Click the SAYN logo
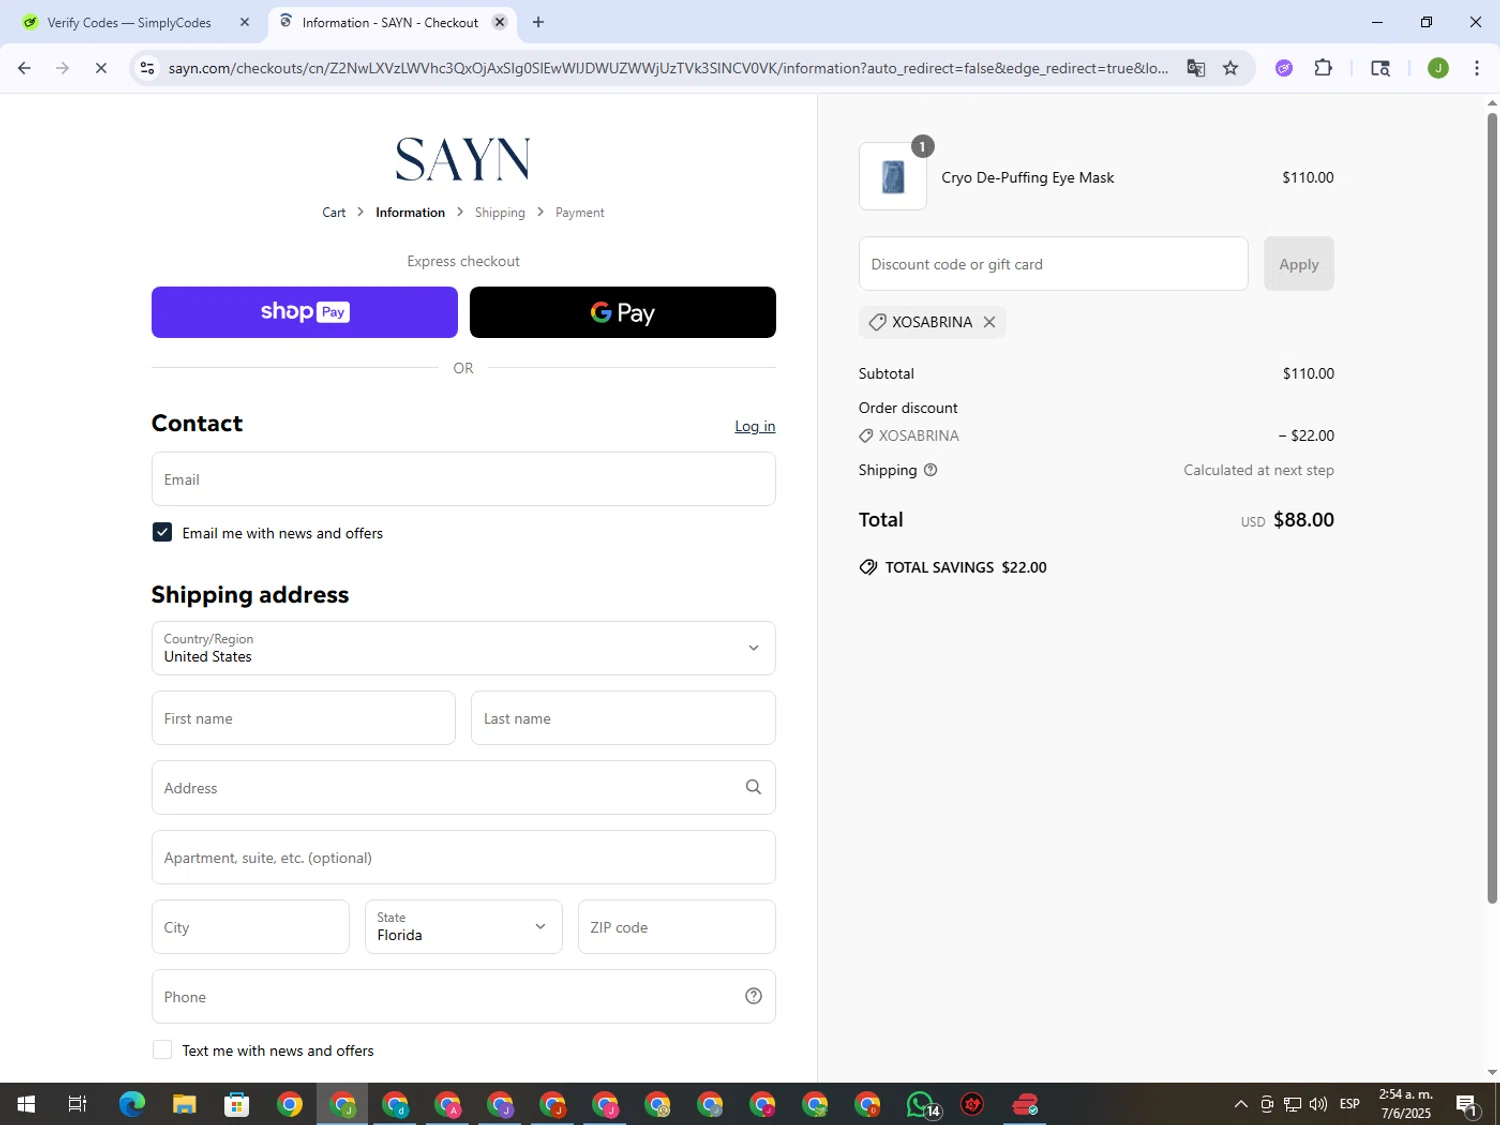This screenshot has height=1125, width=1500. pos(463,159)
